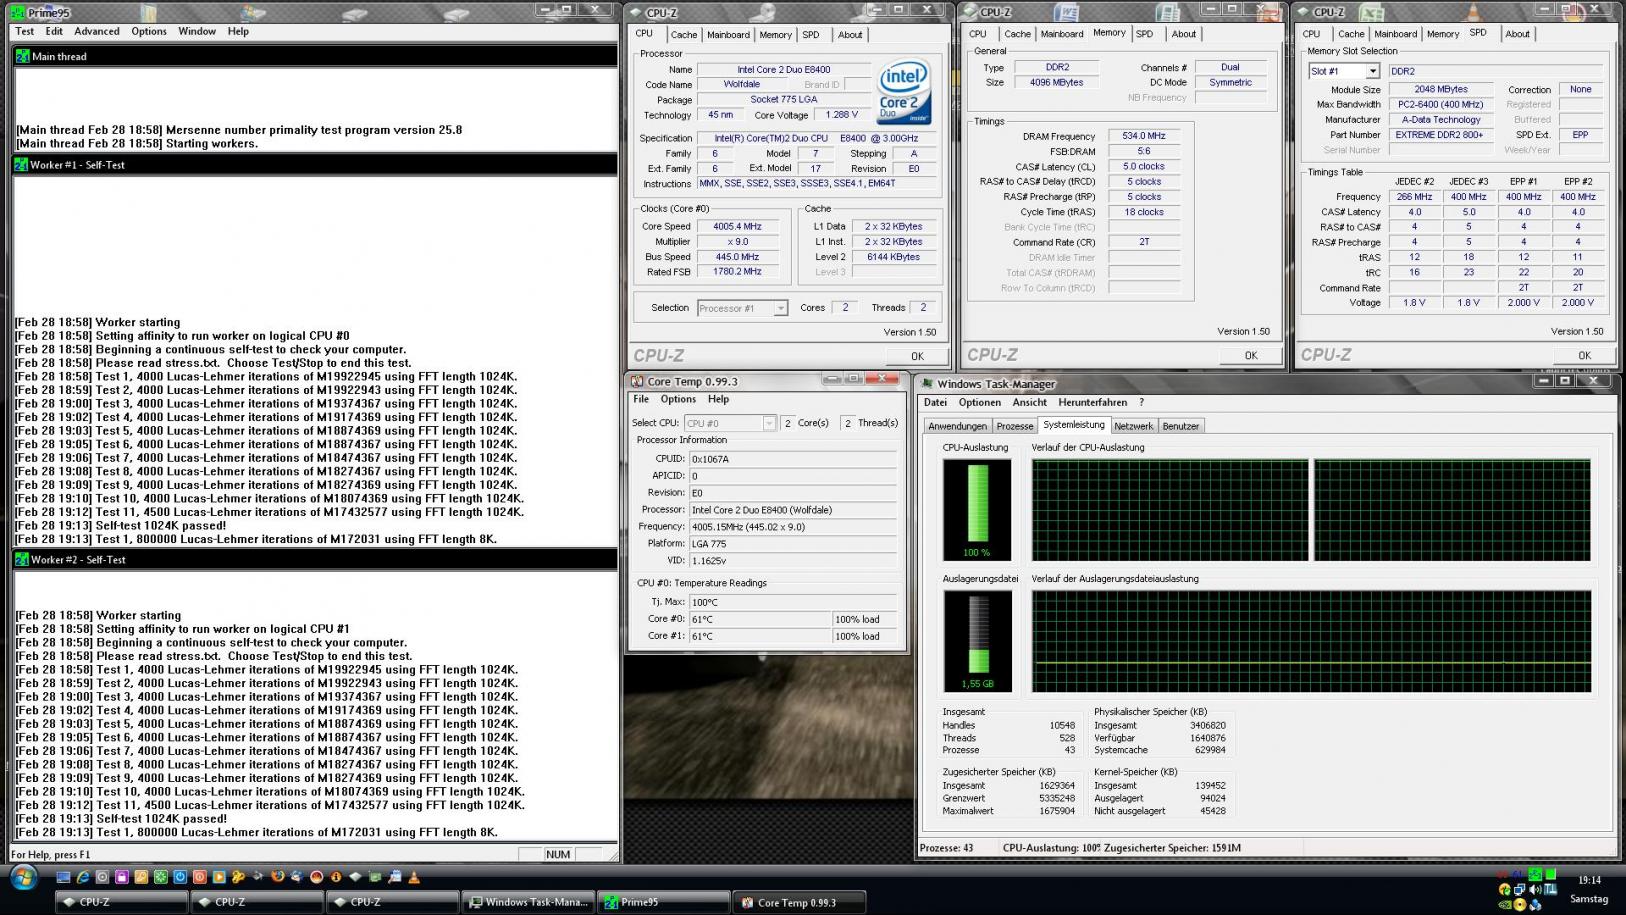The height and width of the screenshot is (915, 1626).
Task: Click the Core #0 temperature reading
Action: click(760, 619)
